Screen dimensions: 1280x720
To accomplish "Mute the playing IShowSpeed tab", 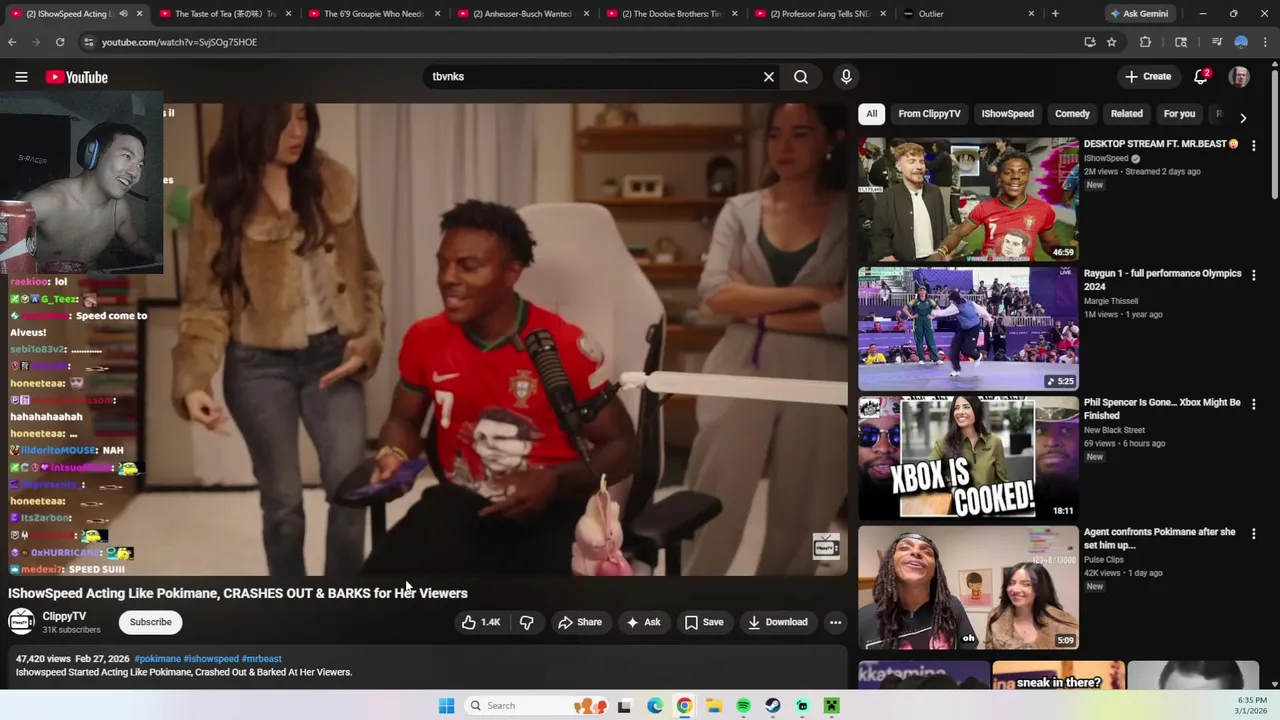I will coord(123,14).
